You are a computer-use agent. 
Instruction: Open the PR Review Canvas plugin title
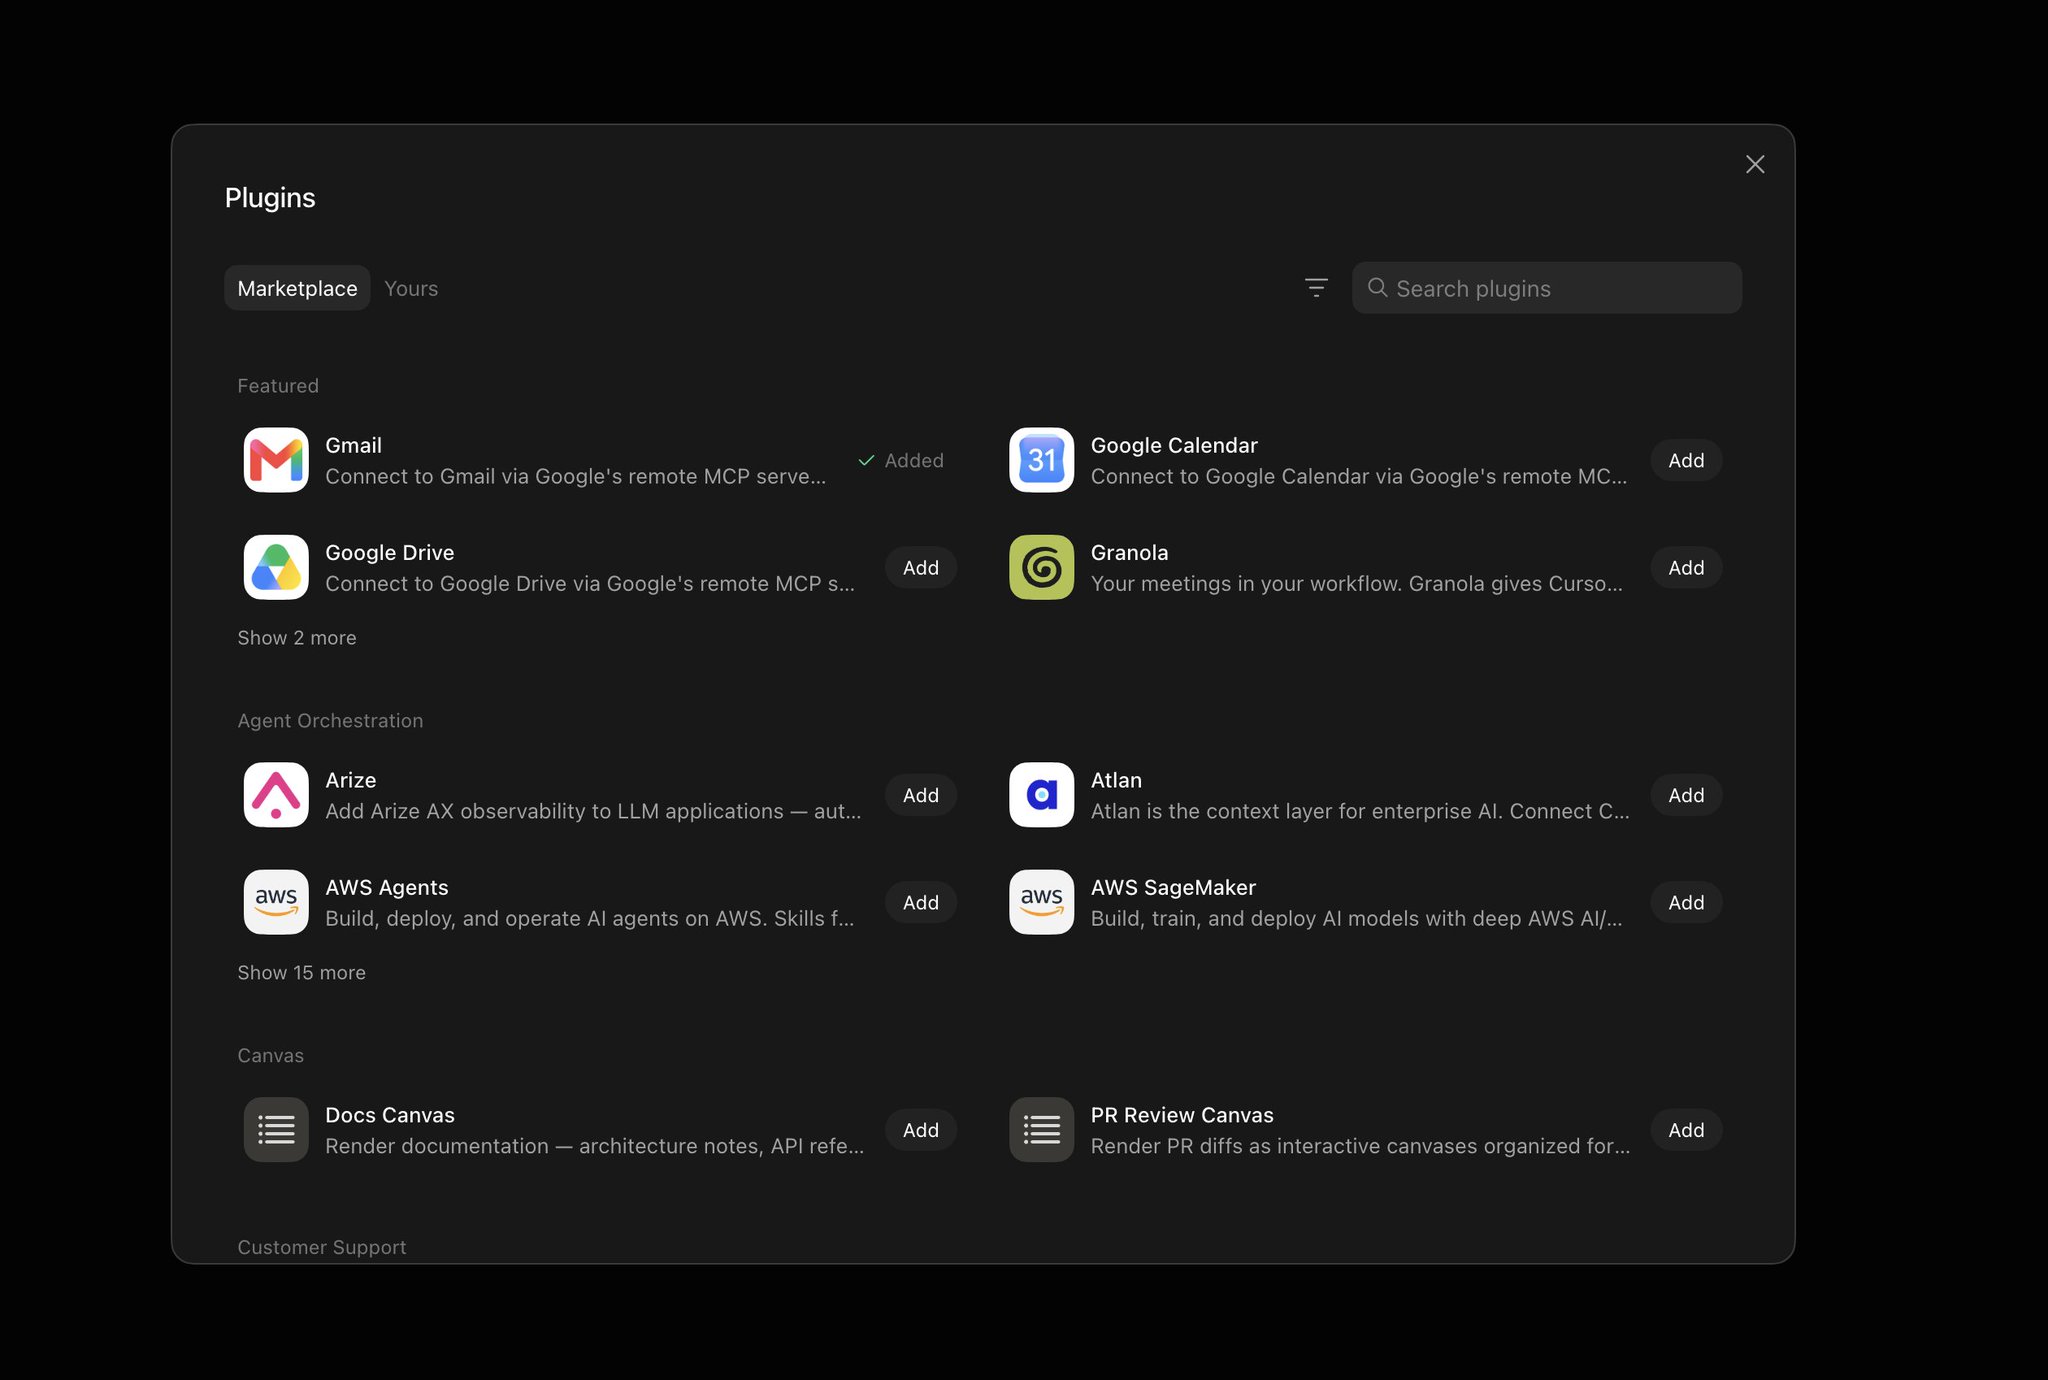[1182, 1115]
